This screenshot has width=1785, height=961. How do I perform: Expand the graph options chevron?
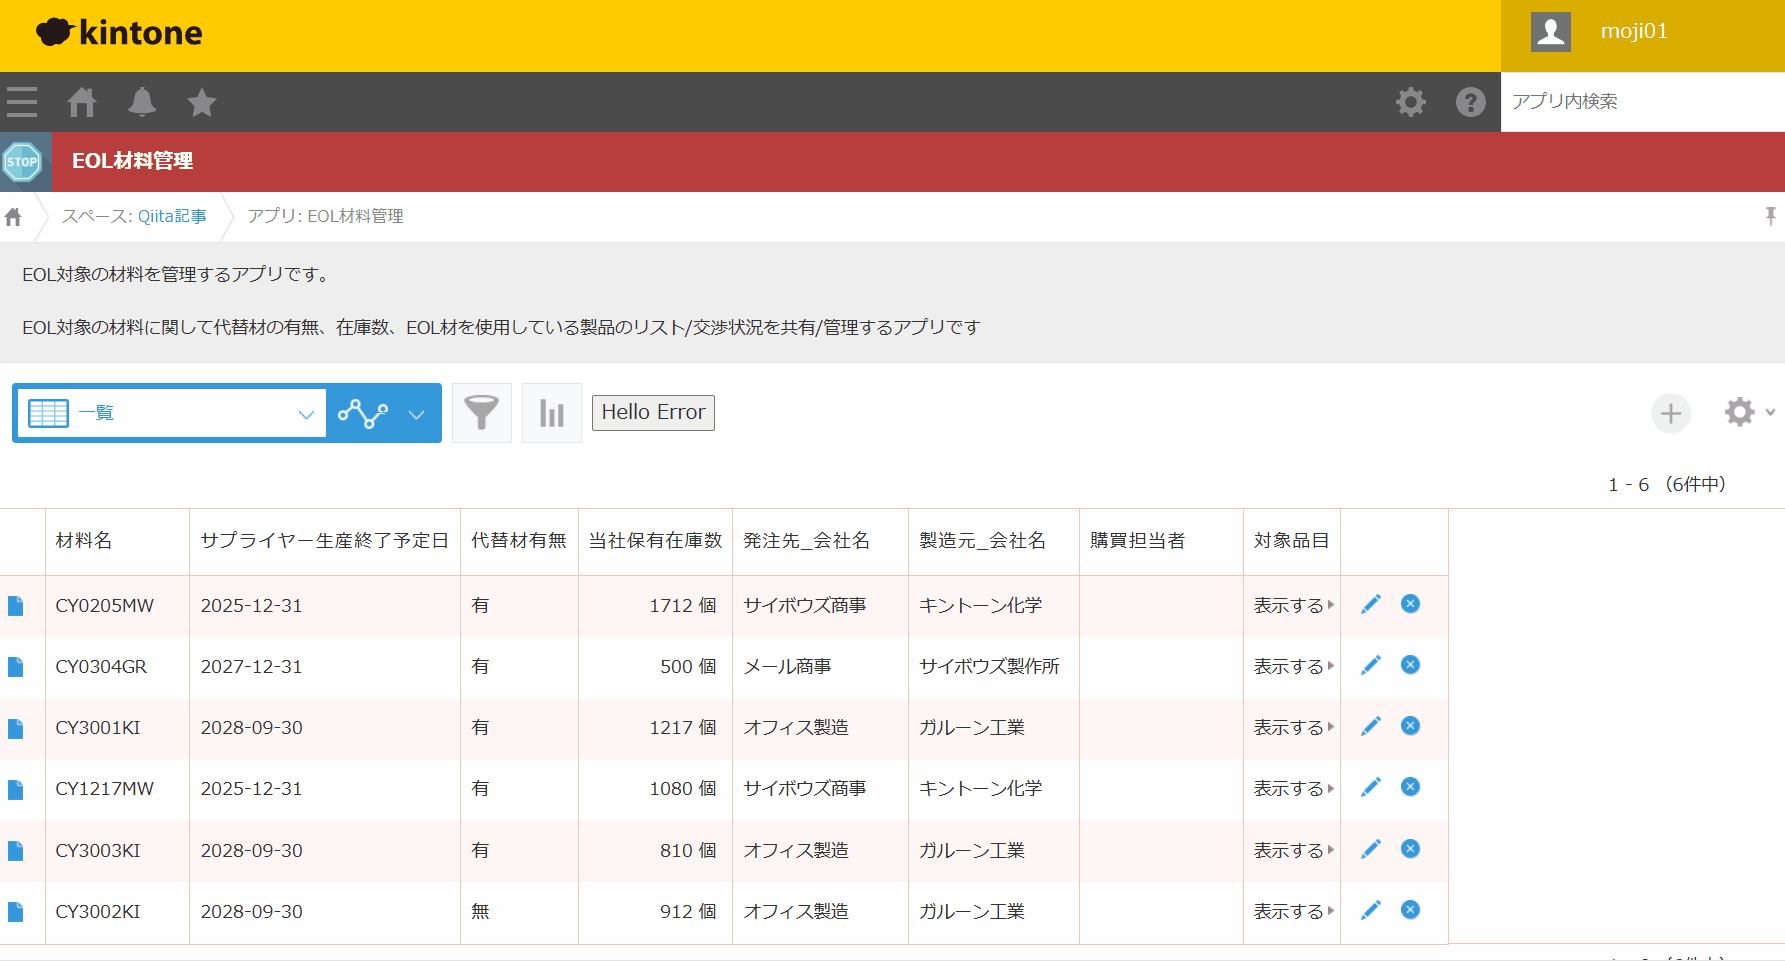(417, 413)
